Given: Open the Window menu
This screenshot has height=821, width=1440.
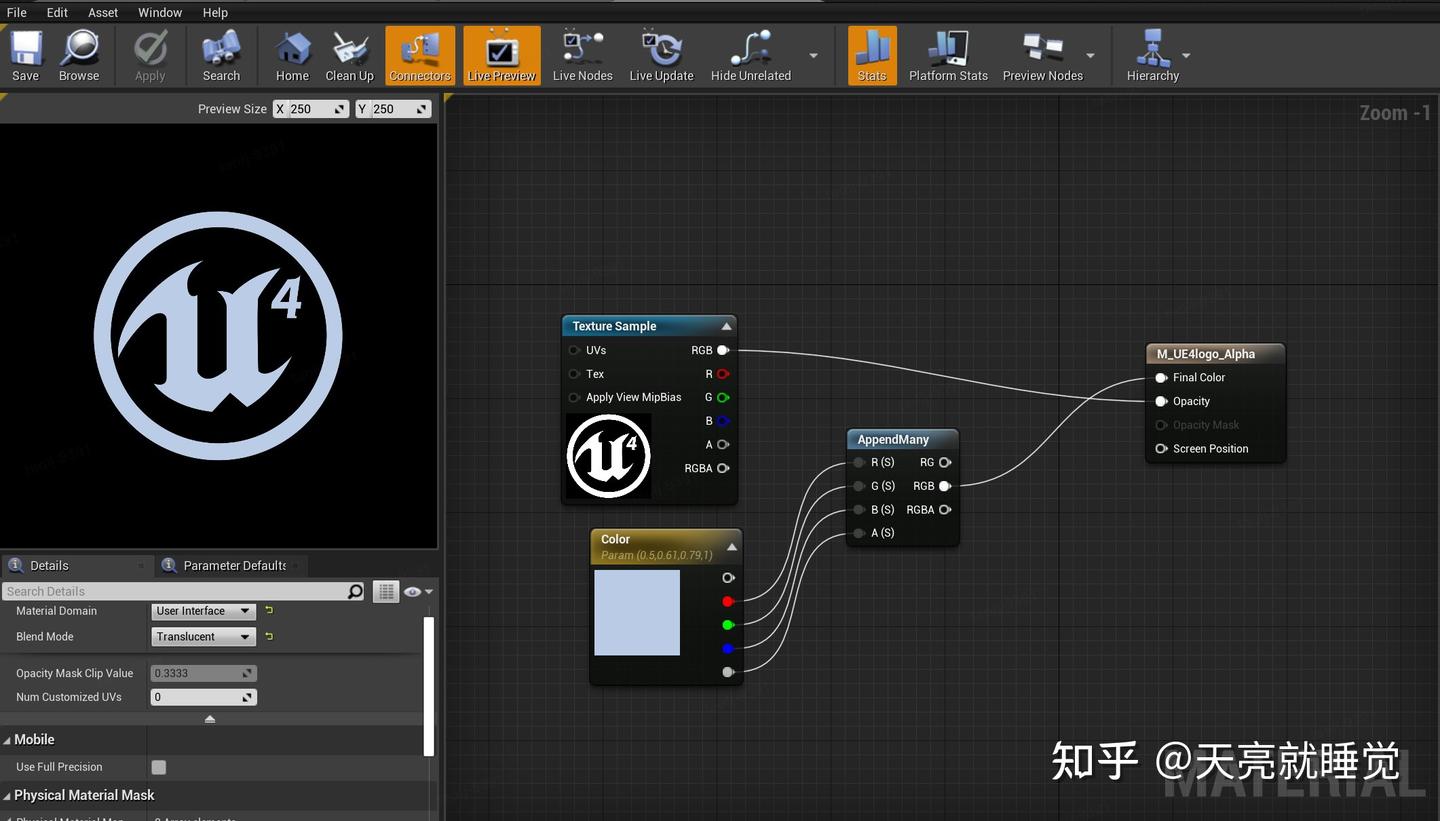Looking at the screenshot, I should [159, 12].
